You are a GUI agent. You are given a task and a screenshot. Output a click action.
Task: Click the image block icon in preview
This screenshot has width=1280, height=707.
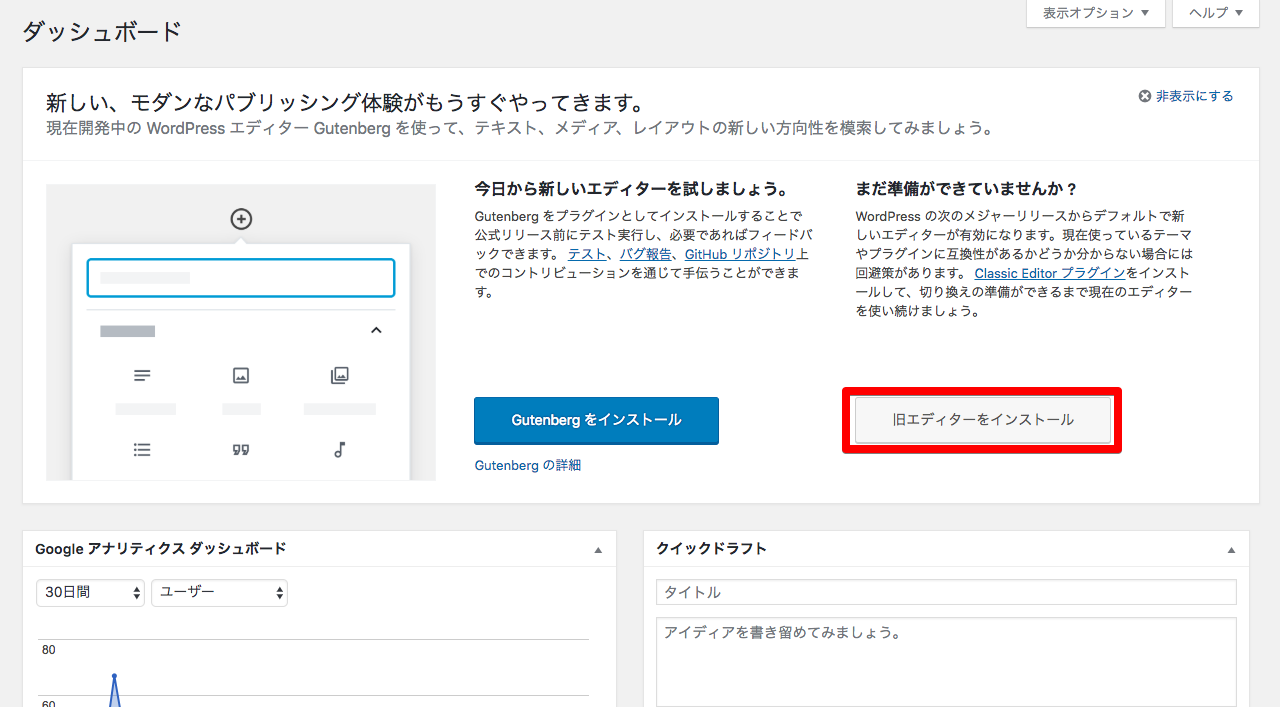coord(241,376)
